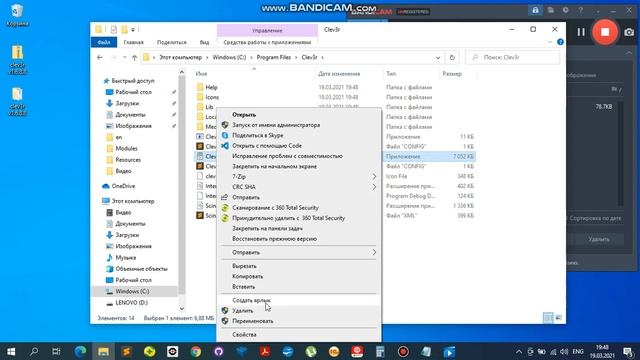
Task: Collapse the ribbon chevron
Action: click(549, 42)
